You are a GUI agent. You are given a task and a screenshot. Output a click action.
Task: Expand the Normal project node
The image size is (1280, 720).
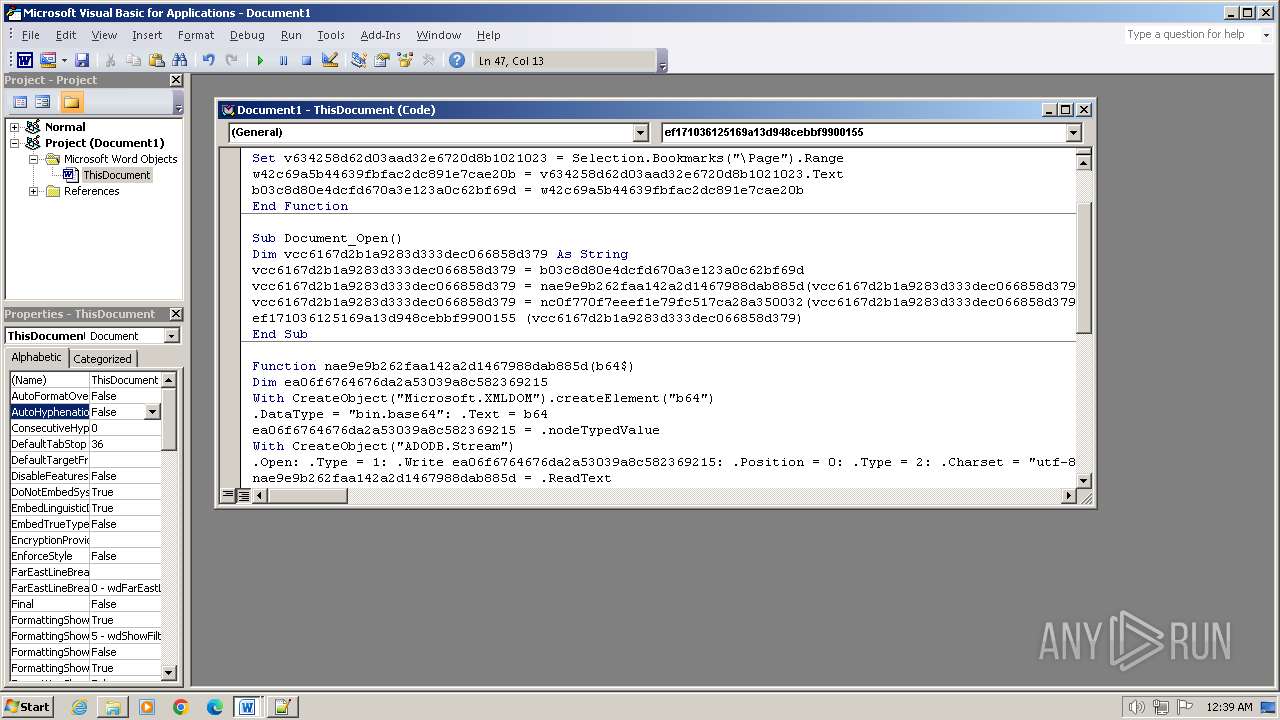[x=15, y=127]
